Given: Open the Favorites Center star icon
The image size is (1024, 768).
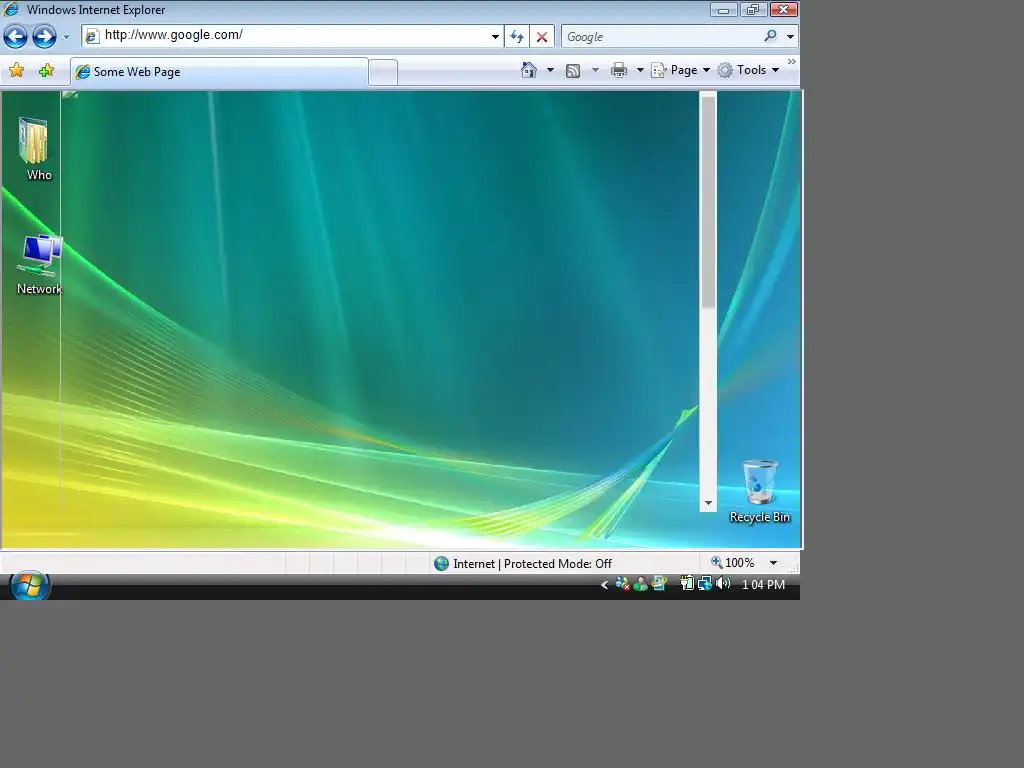Looking at the screenshot, I should coord(16,71).
